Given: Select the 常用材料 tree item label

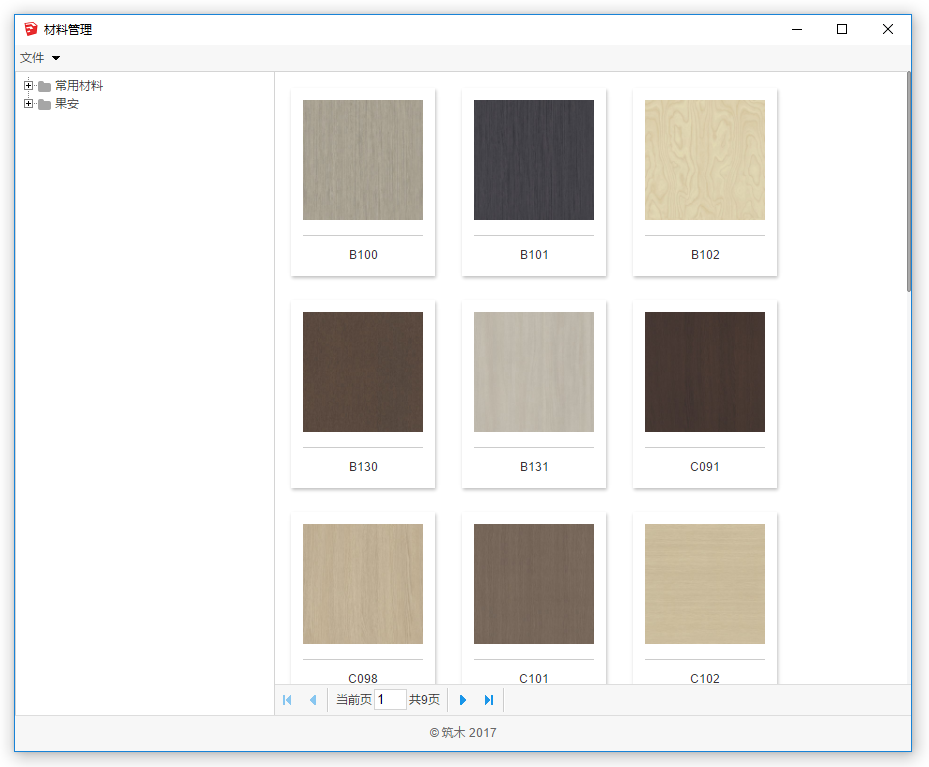Looking at the screenshot, I should [79, 86].
